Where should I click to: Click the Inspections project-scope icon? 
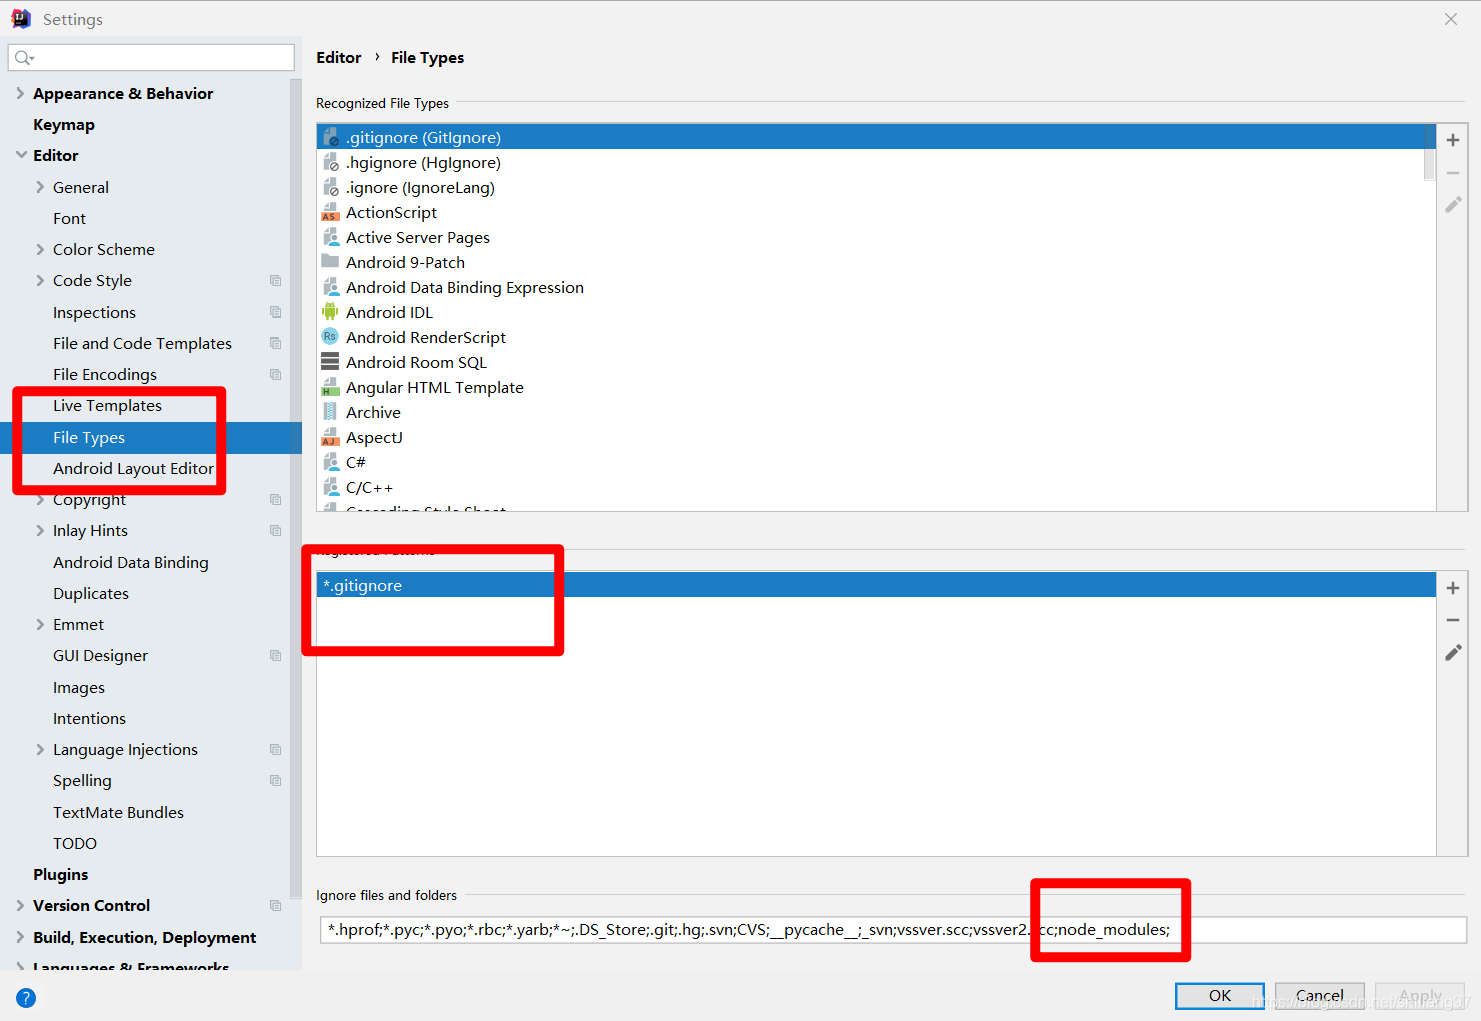tap(275, 312)
